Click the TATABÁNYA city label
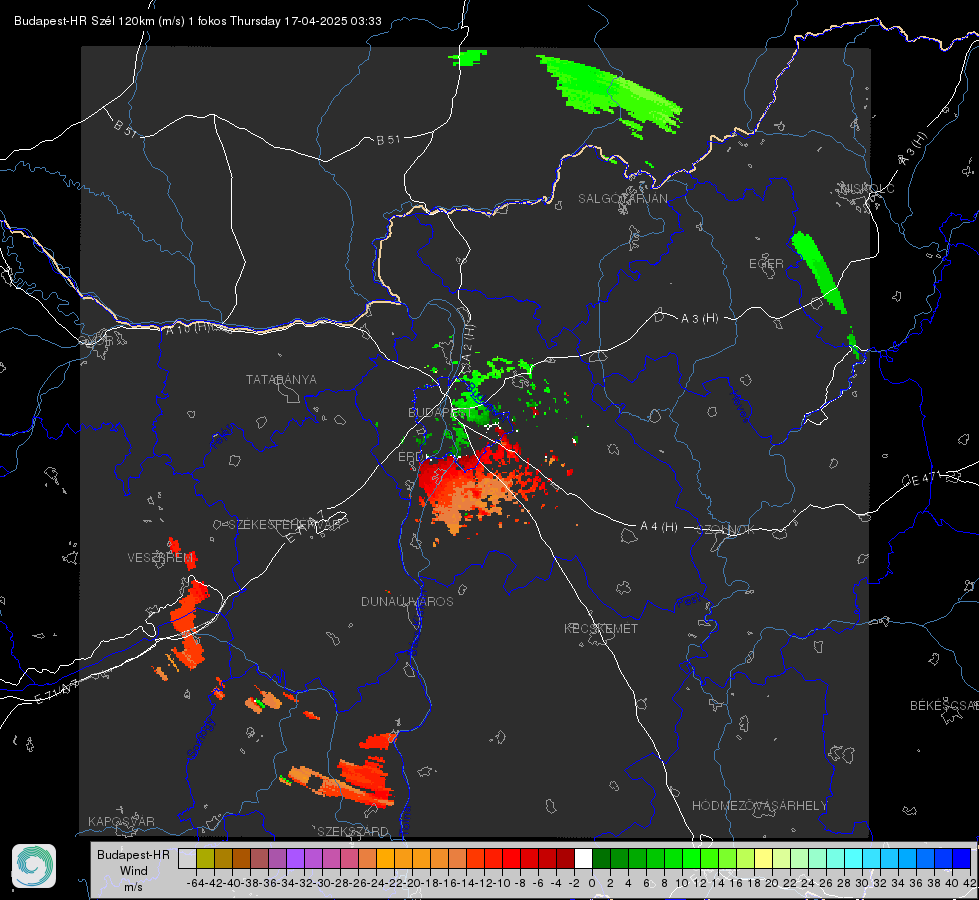 281,379
